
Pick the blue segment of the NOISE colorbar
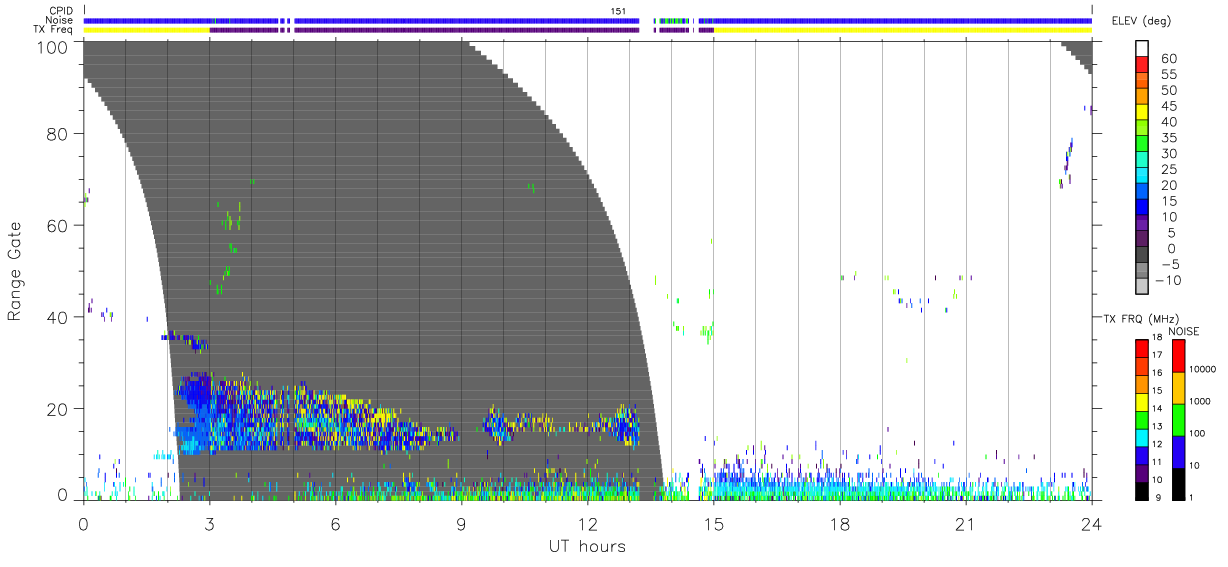tap(1178, 451)
